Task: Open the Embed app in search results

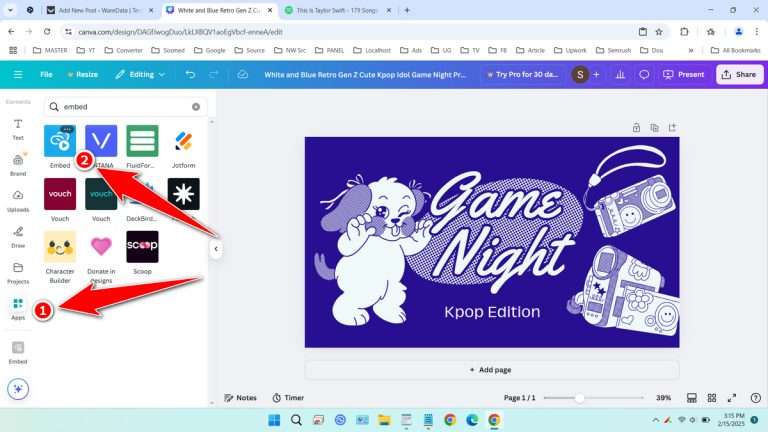Action: 59,142
